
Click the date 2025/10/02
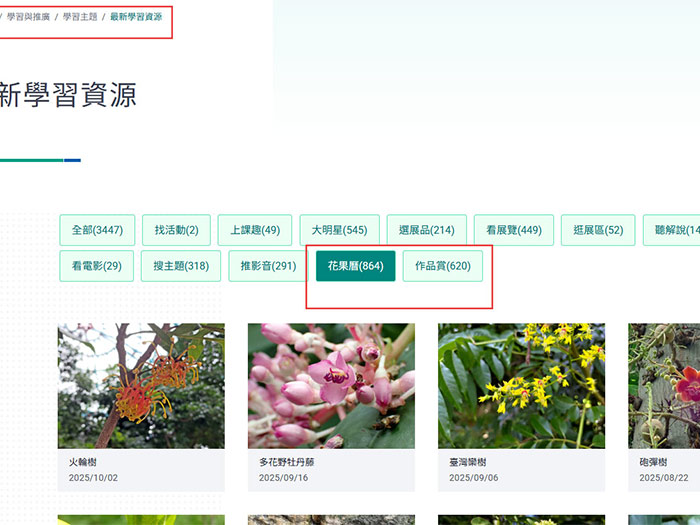93,478
